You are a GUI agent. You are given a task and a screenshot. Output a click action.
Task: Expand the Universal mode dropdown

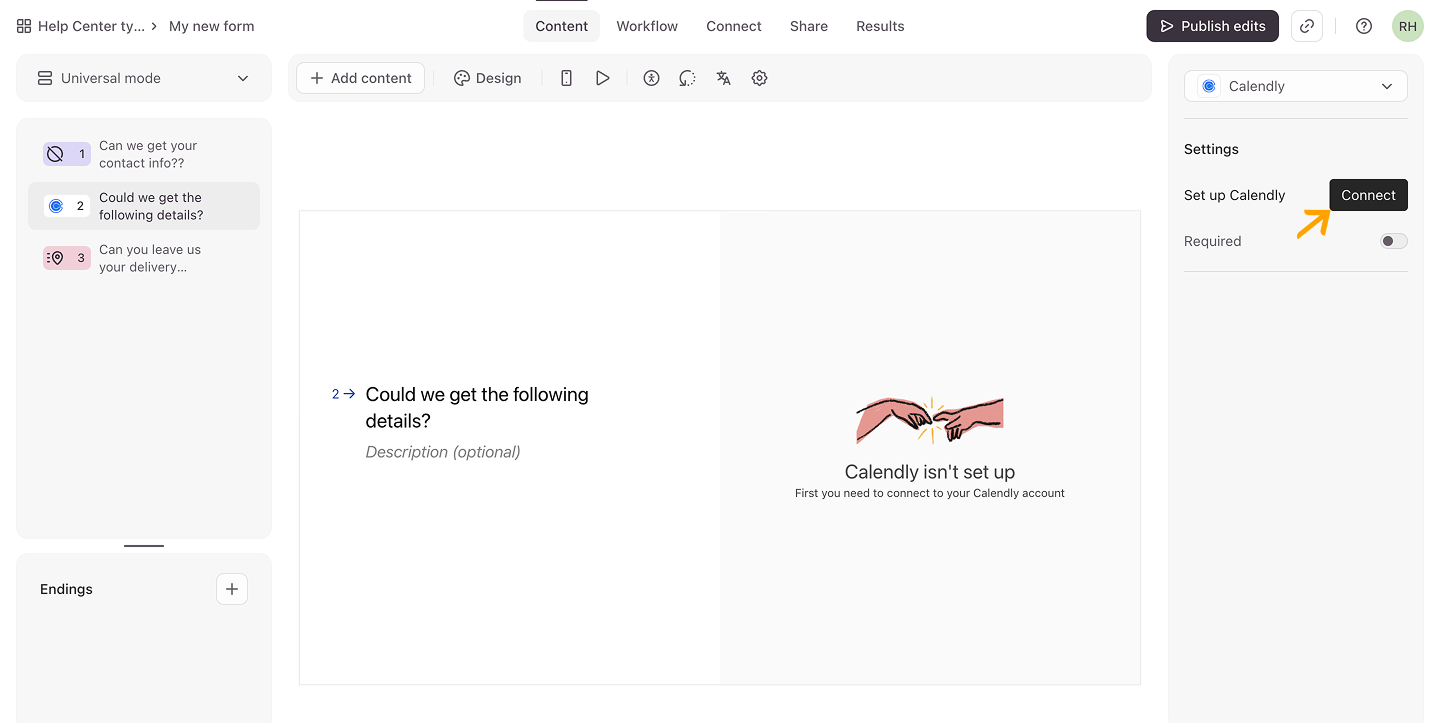click(x=144, y=78)
